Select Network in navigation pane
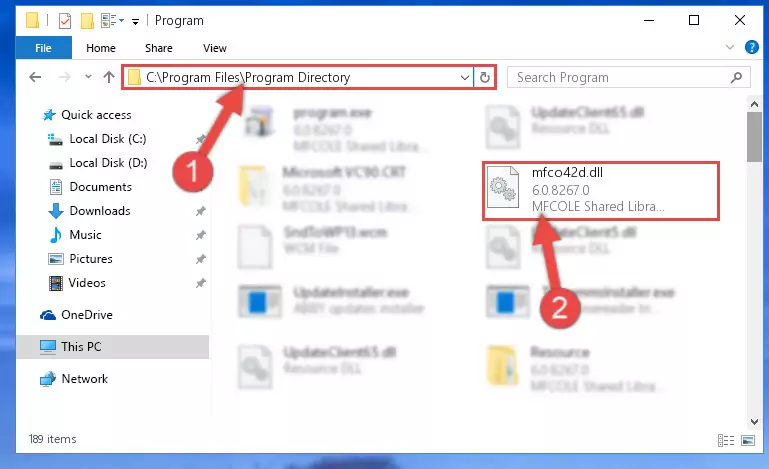Image resolution: width=769 pixels, height=469 pixels. click(84, 379)
